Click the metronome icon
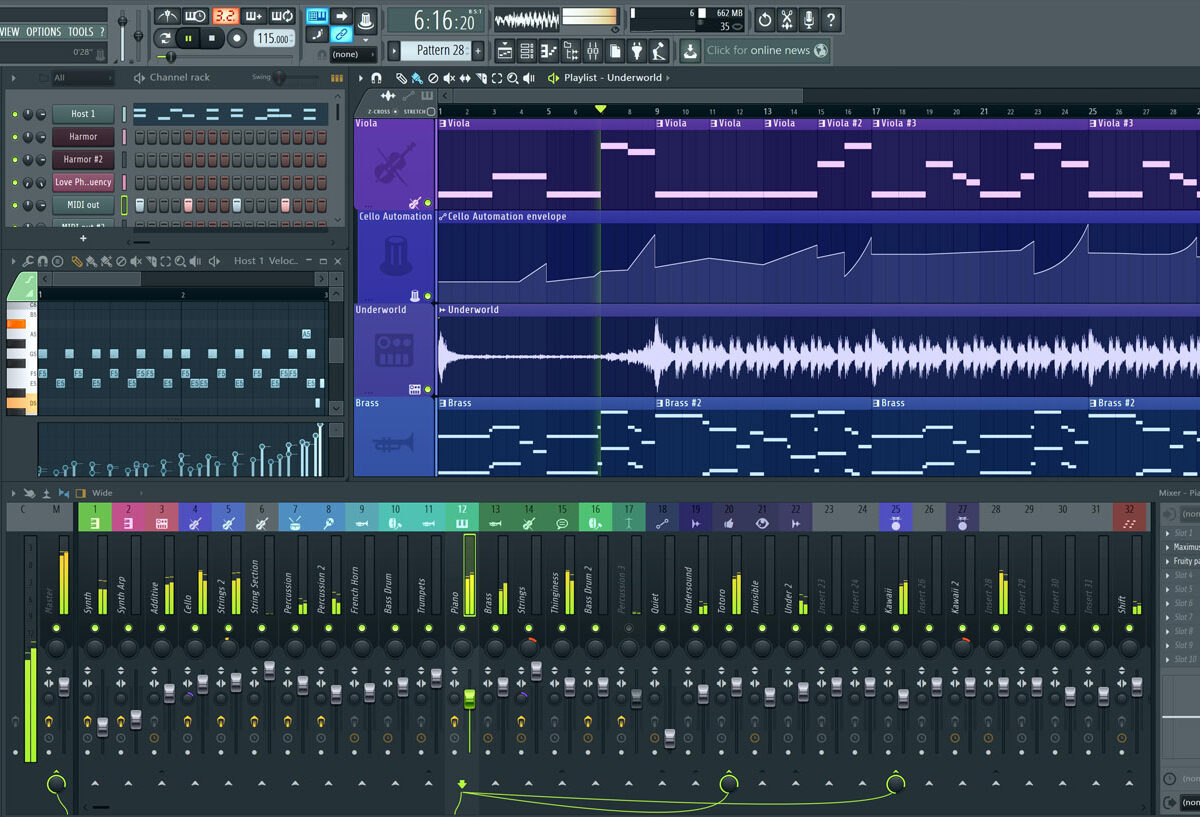 (167, 17)
